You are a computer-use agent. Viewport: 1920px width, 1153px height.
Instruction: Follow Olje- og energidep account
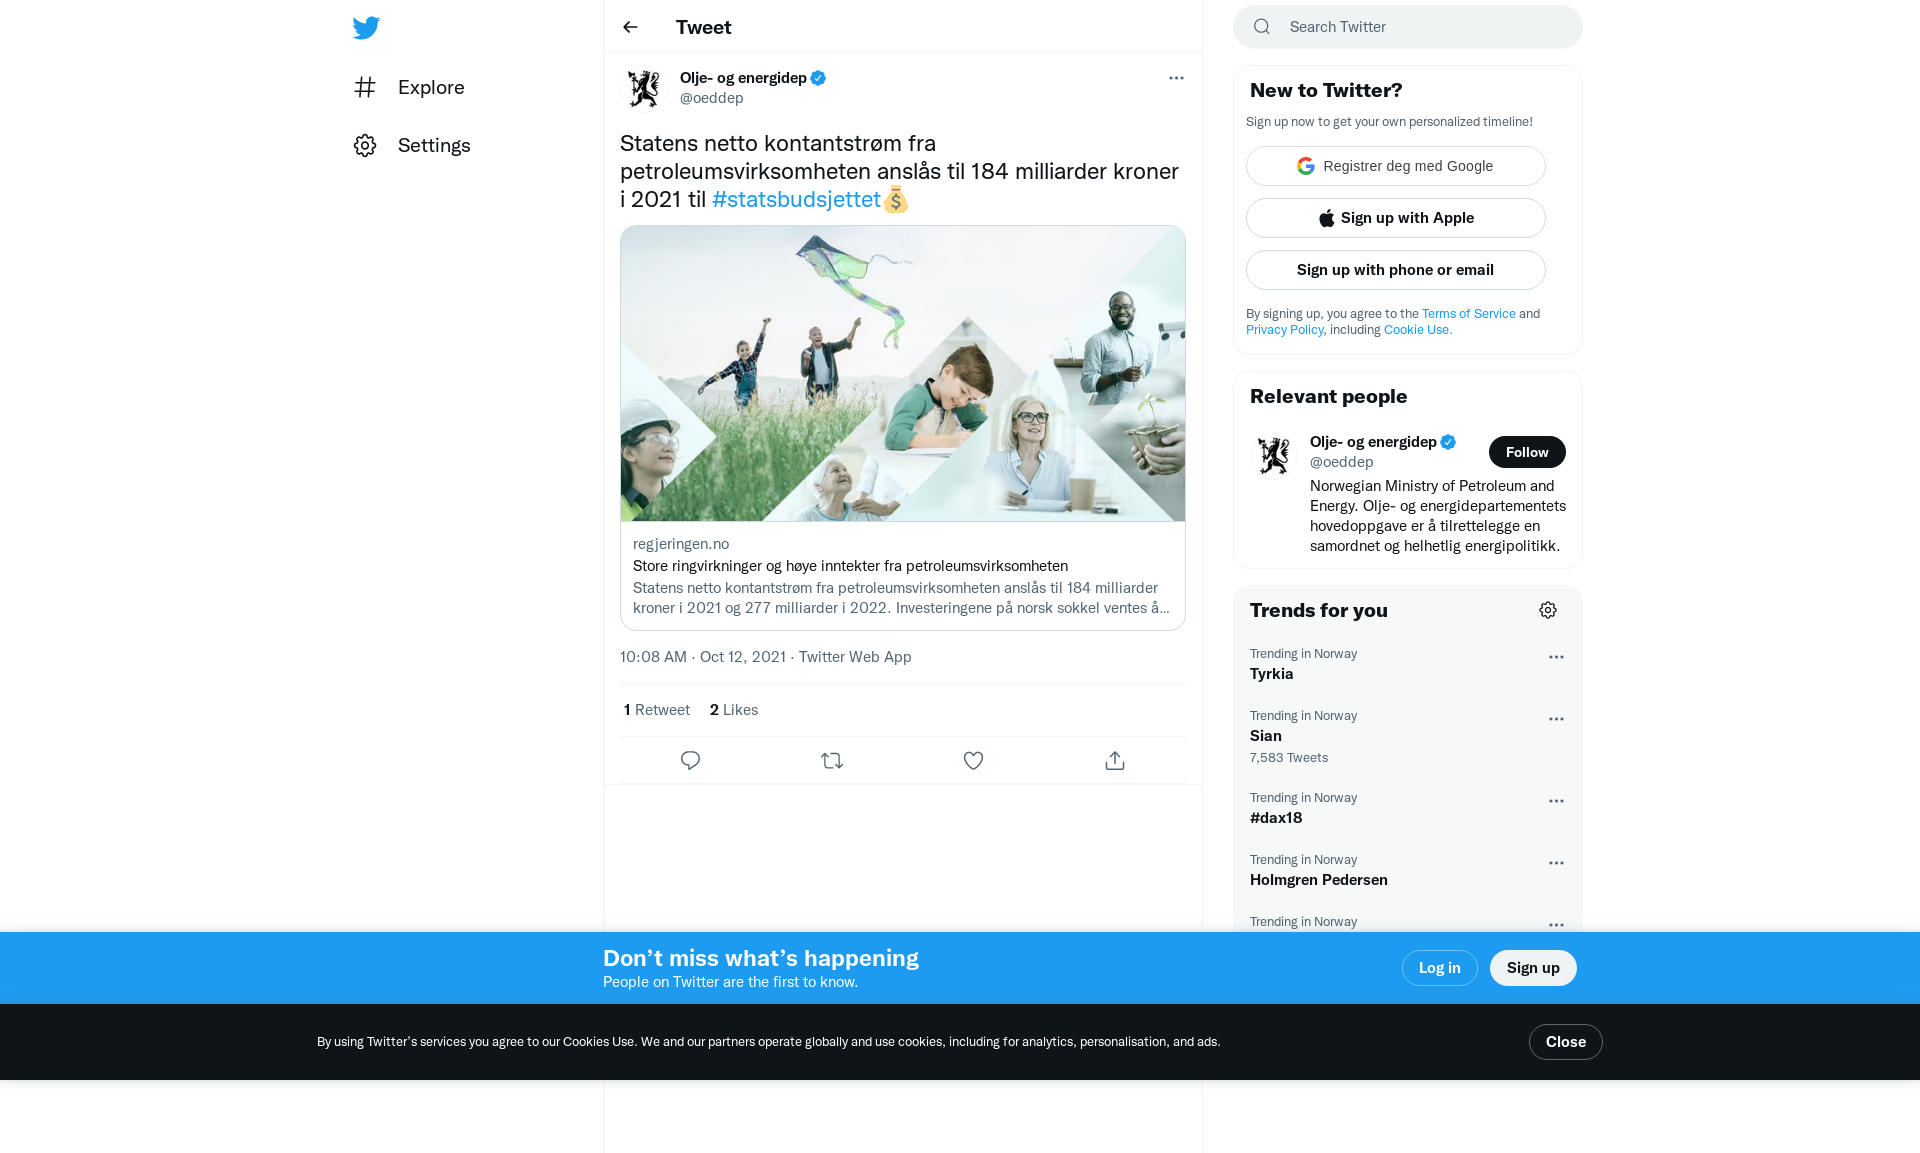click(1527, 452)
